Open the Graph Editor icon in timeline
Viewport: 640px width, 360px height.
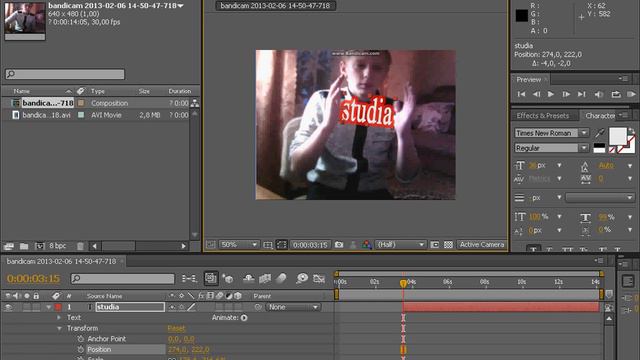click(x=319, y=278)
